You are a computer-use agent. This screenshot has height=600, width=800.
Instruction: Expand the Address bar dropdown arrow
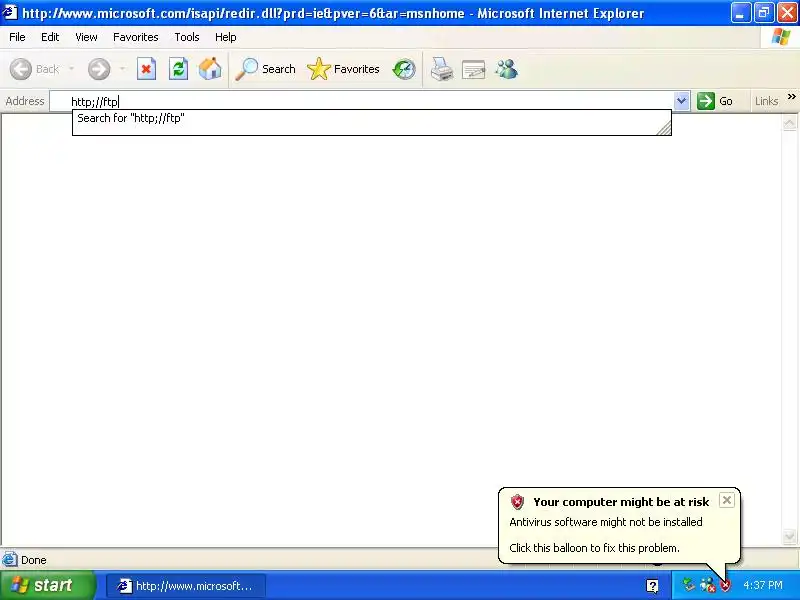pos(682,101)
